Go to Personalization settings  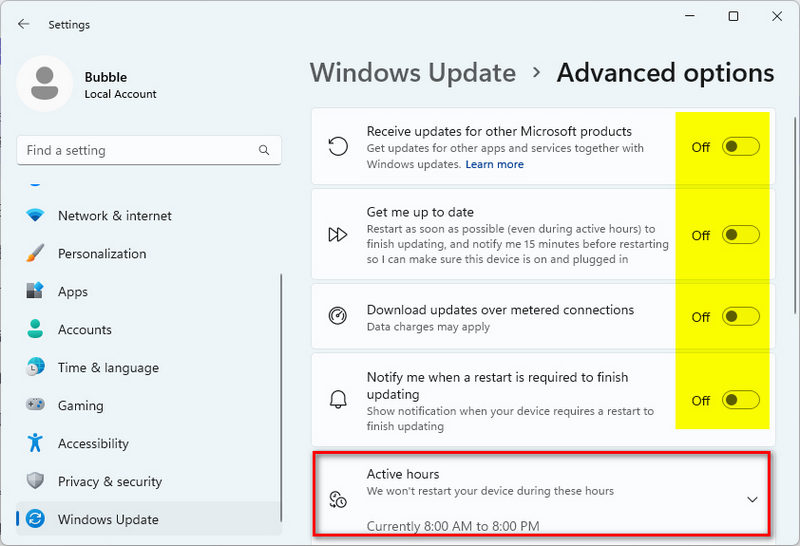(x=148, y=253)
